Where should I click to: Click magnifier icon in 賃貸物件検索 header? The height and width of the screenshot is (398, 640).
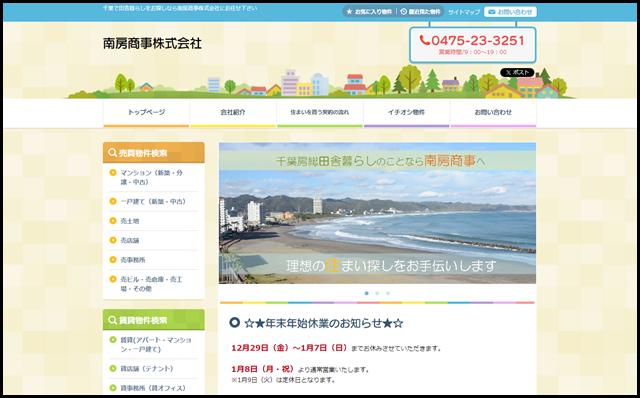112,320
